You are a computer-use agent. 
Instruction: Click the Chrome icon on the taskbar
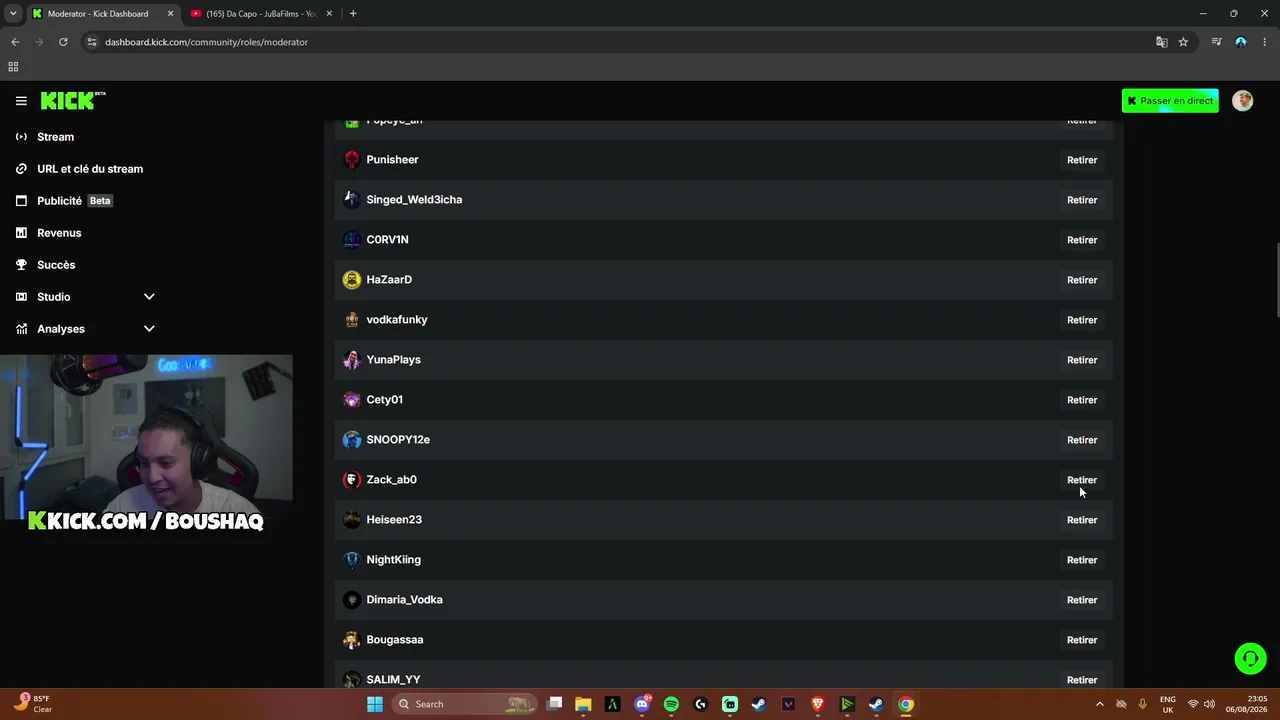pos(905,704)
